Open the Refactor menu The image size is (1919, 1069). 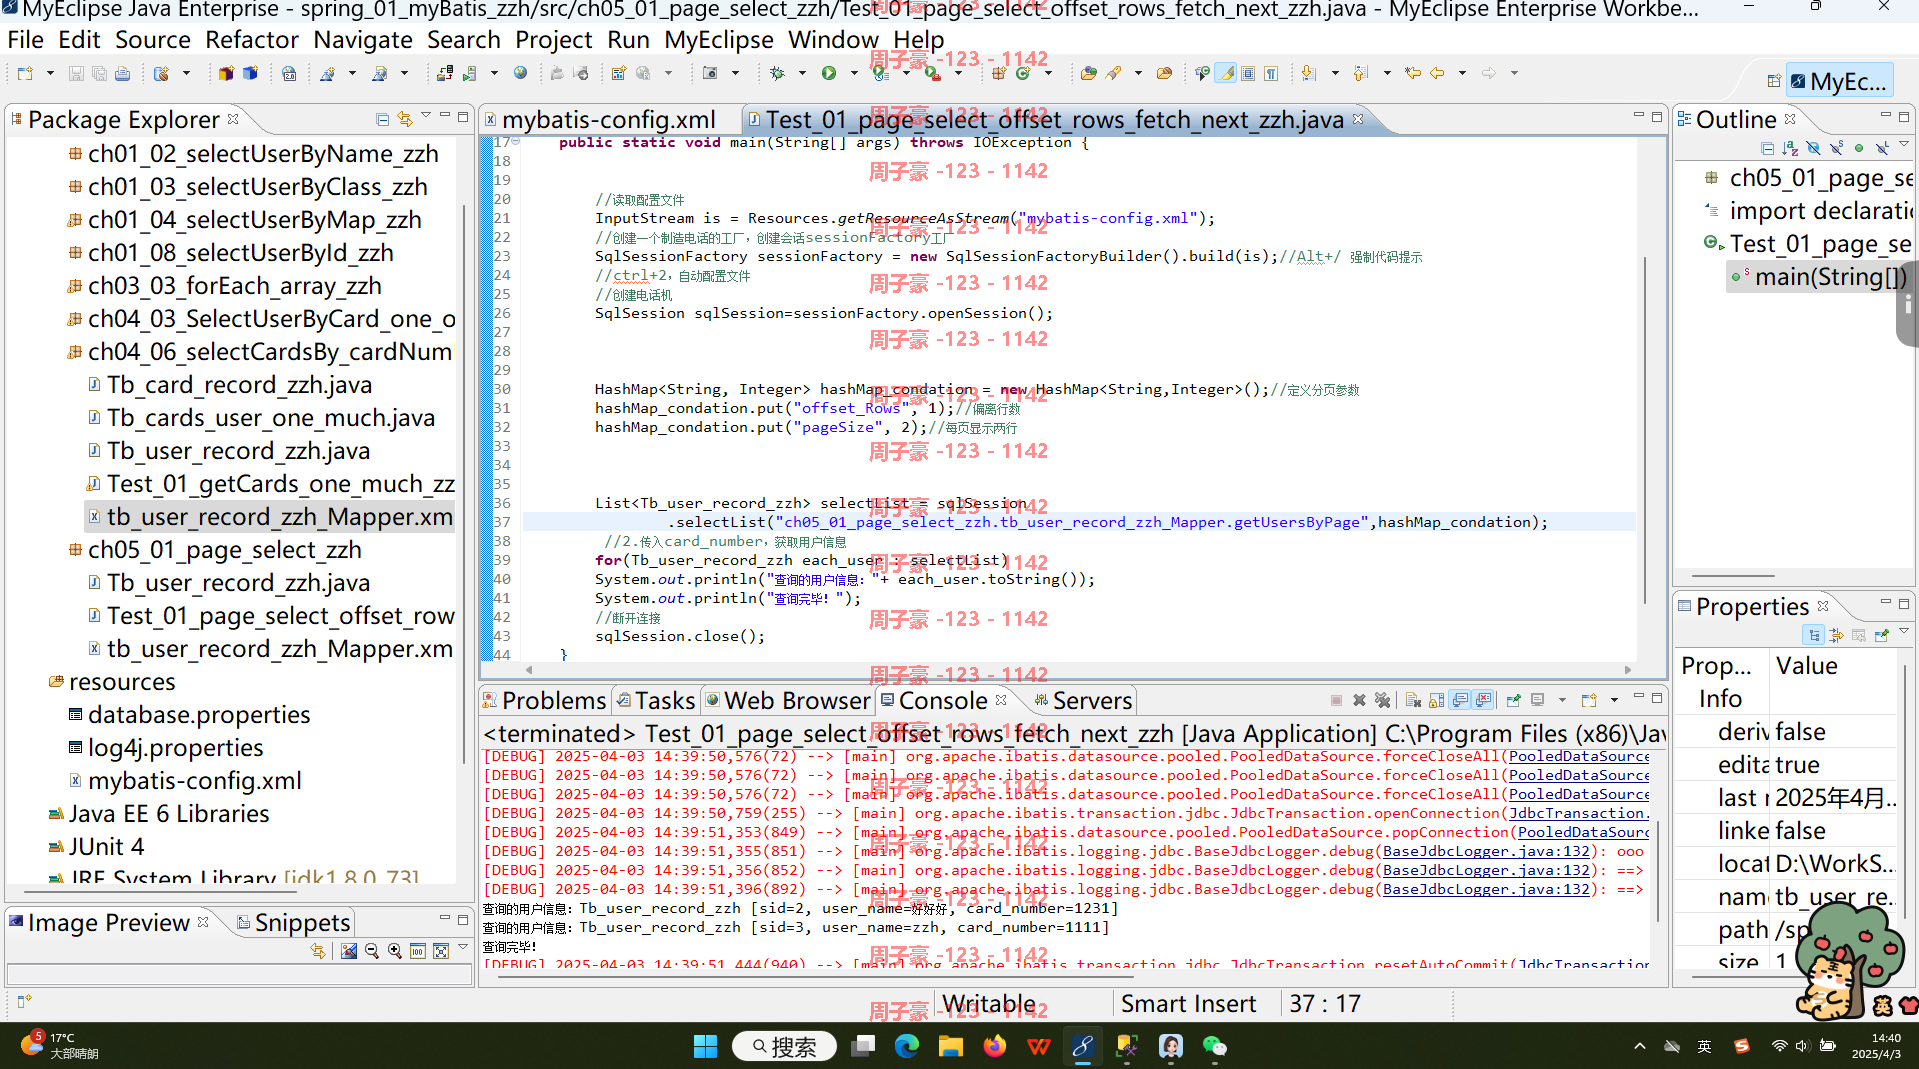point(252,40)
